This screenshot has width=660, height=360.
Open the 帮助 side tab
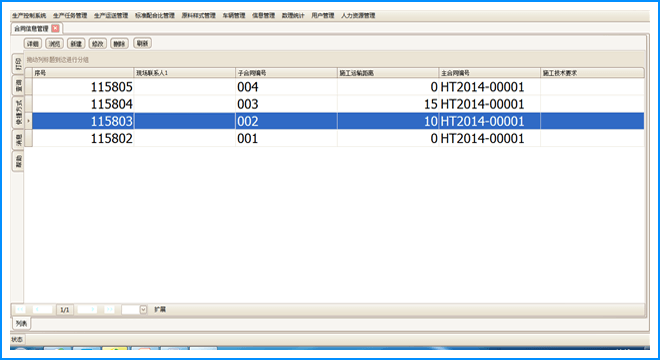coord(18,161)
